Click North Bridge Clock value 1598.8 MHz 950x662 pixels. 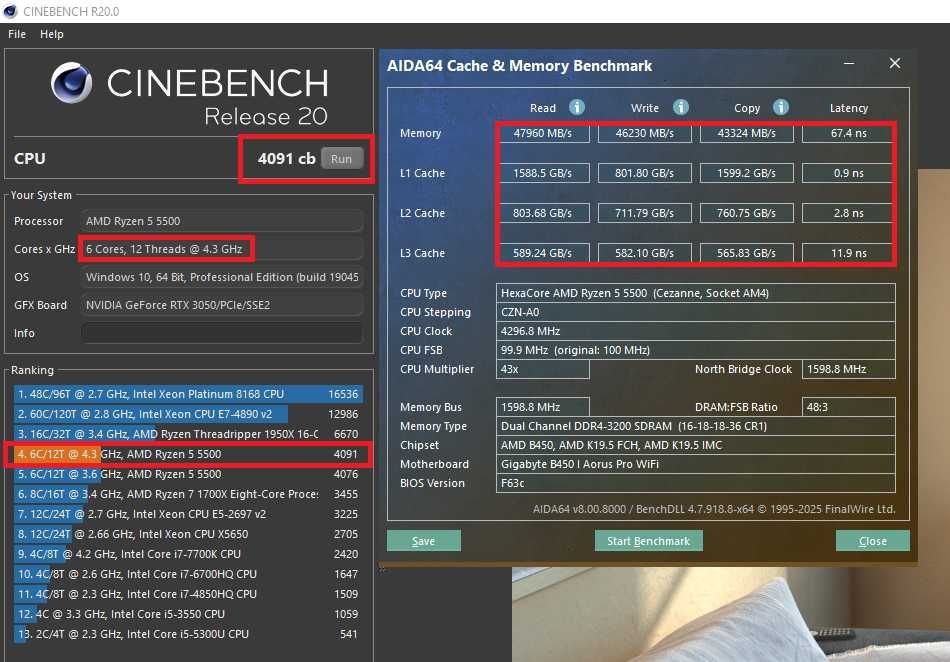tap(848, 369)
